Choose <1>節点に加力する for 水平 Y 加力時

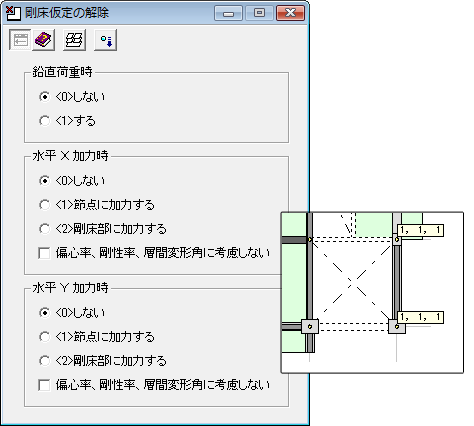[x=44, y=337]
